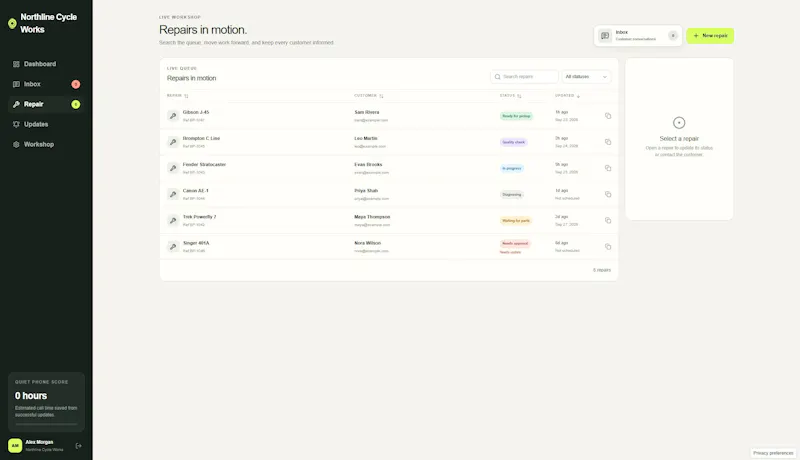The image size is (800, 460).
Task: Open the Inbox customer conversations card
Action: (x=638, y=36)
